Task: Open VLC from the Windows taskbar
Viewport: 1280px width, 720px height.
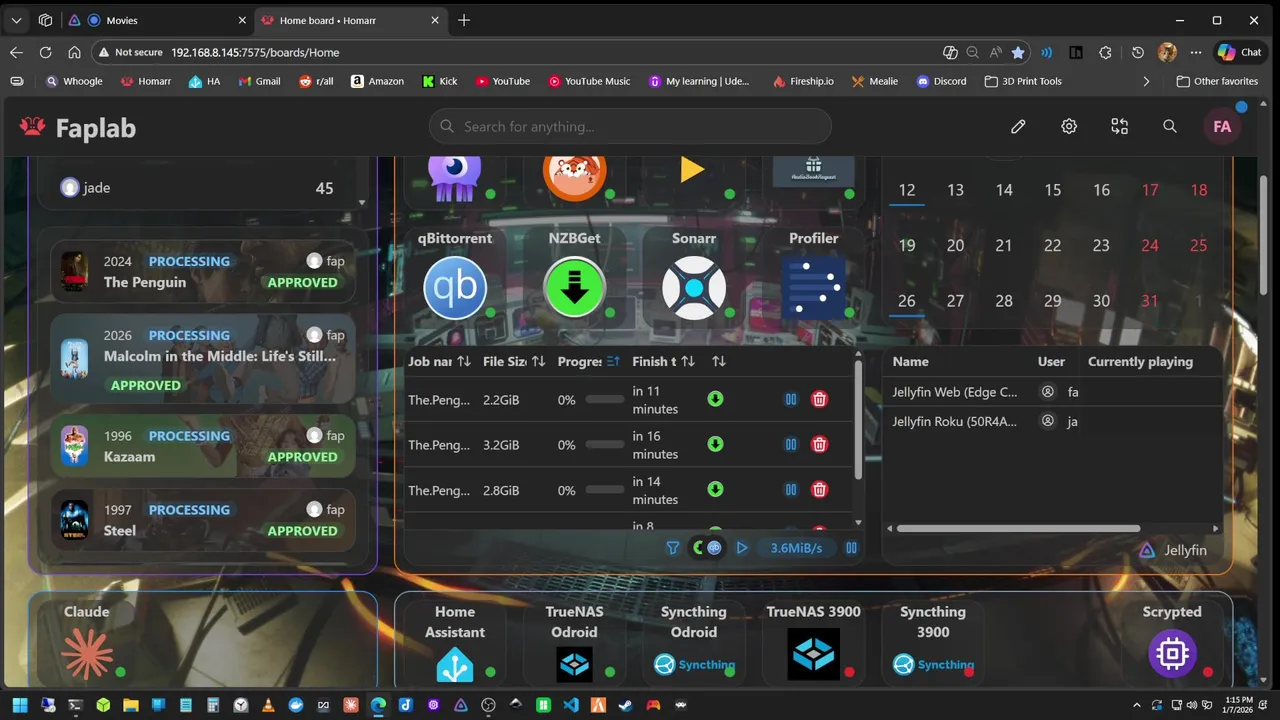Action: coord(268,705)
